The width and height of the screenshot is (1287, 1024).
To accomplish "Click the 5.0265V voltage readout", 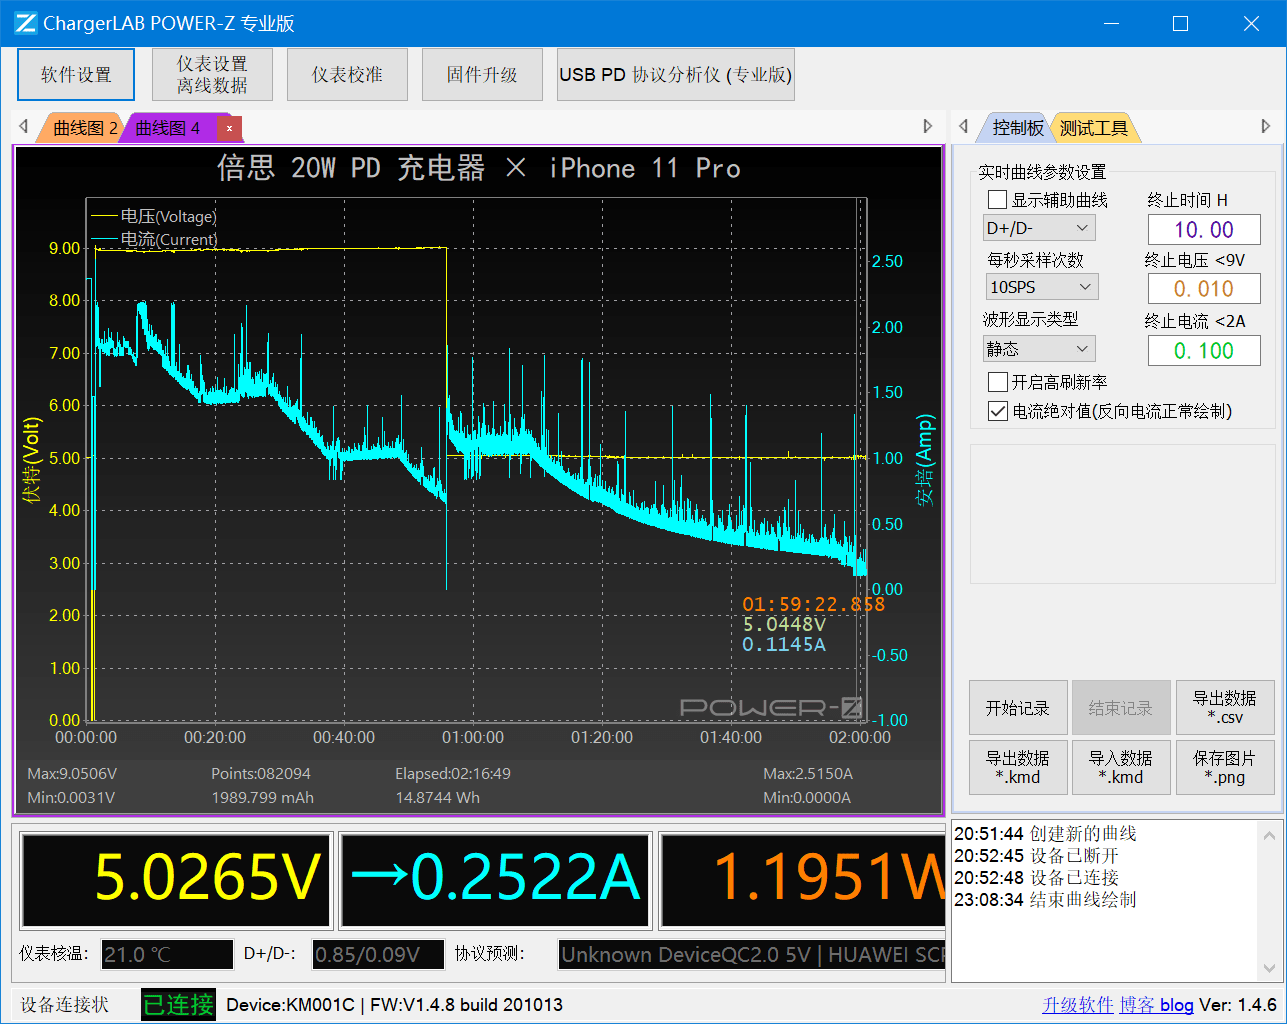I will click(176, 881).
